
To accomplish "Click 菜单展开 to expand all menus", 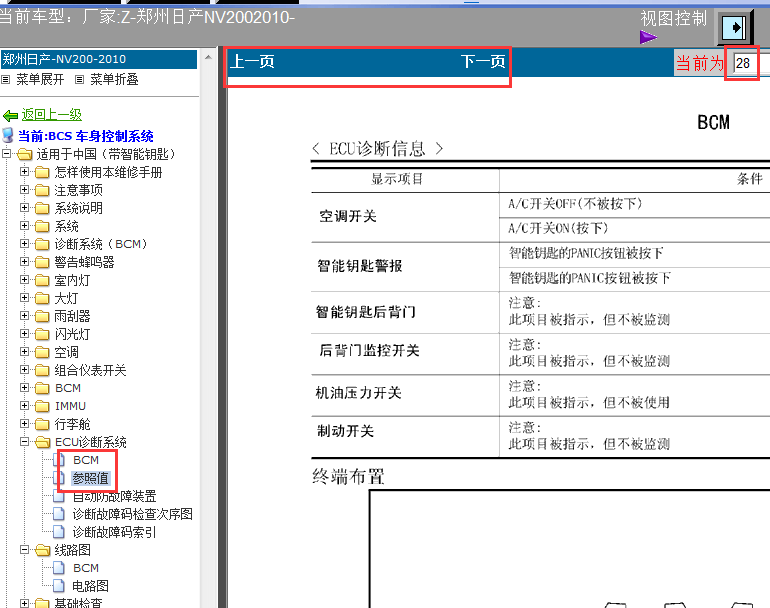I will pos(40,79).
